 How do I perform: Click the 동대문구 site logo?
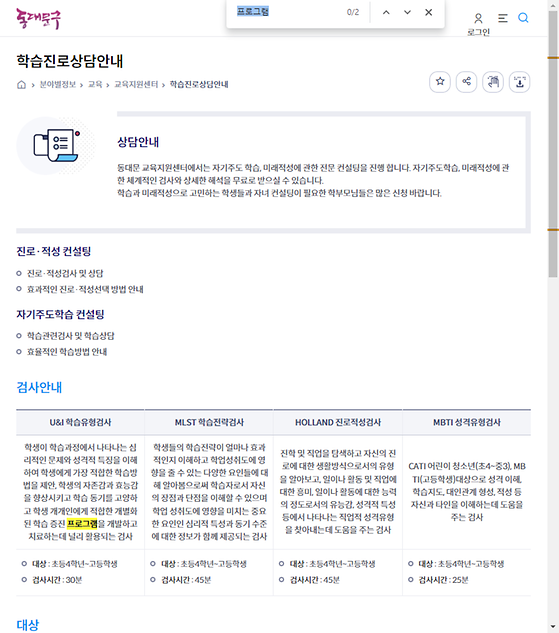pyautogui.click(x=38, y=19)
